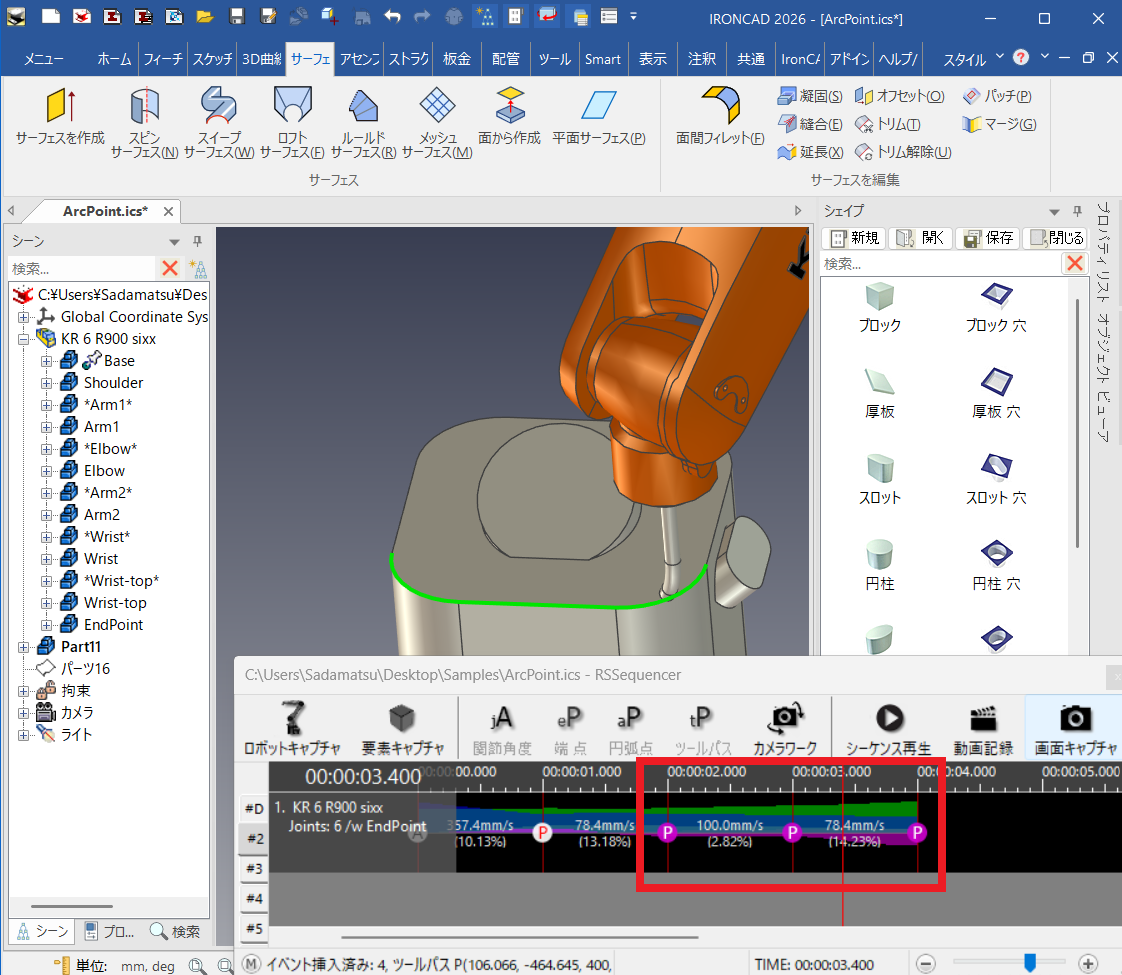Click 要素キャプチャ element capture in RSSequencer
The width and height of the screenshot is (1122, 975).
click(402, 728)
